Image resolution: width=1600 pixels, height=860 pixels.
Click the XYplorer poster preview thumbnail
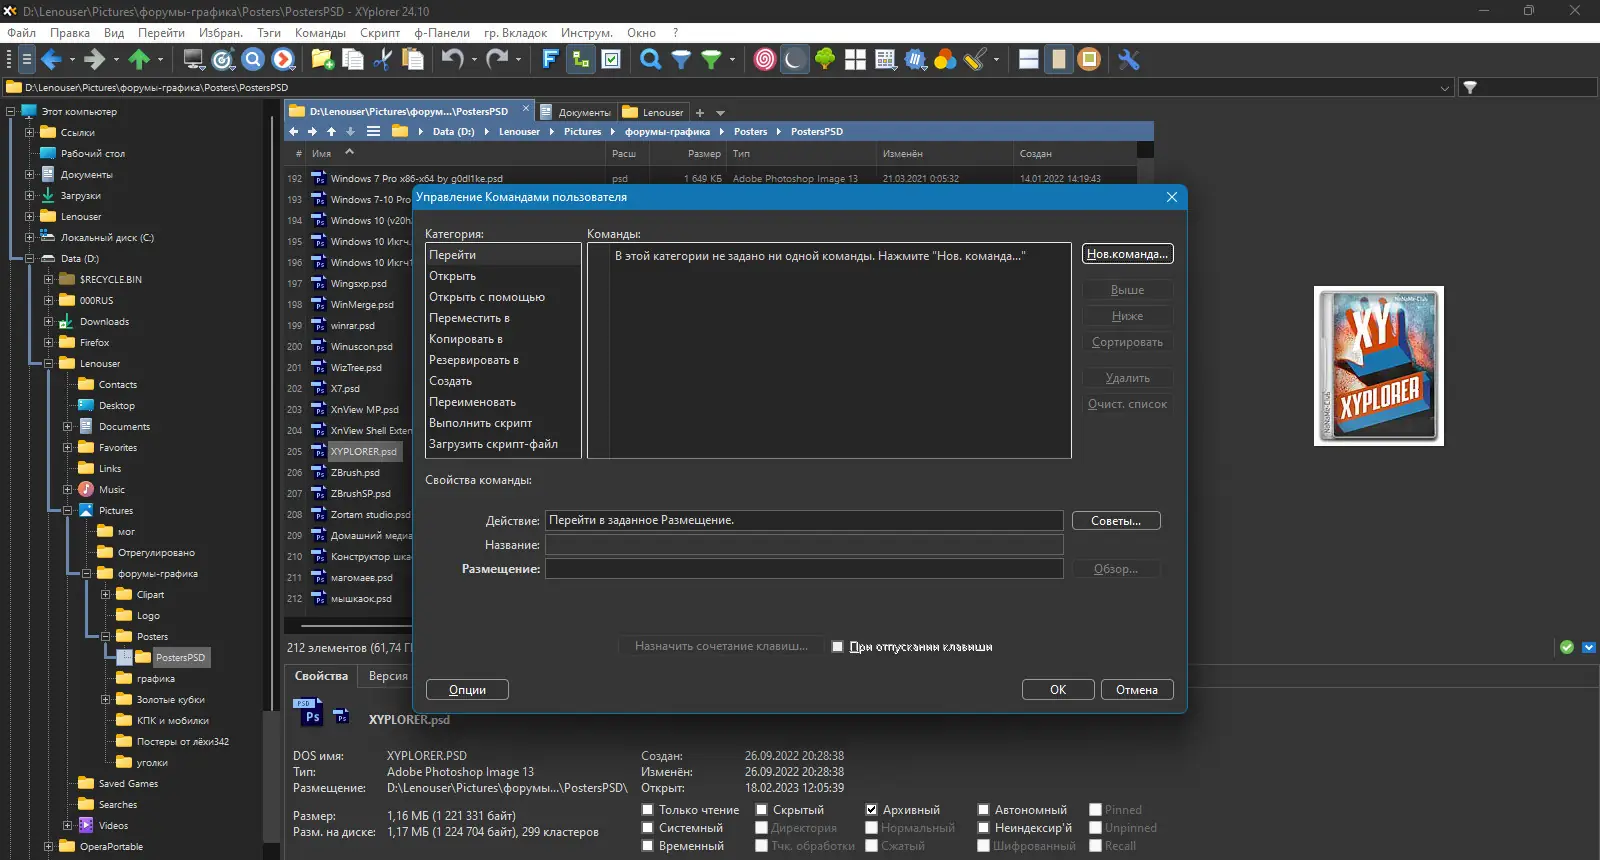[x=1379, y=366]
